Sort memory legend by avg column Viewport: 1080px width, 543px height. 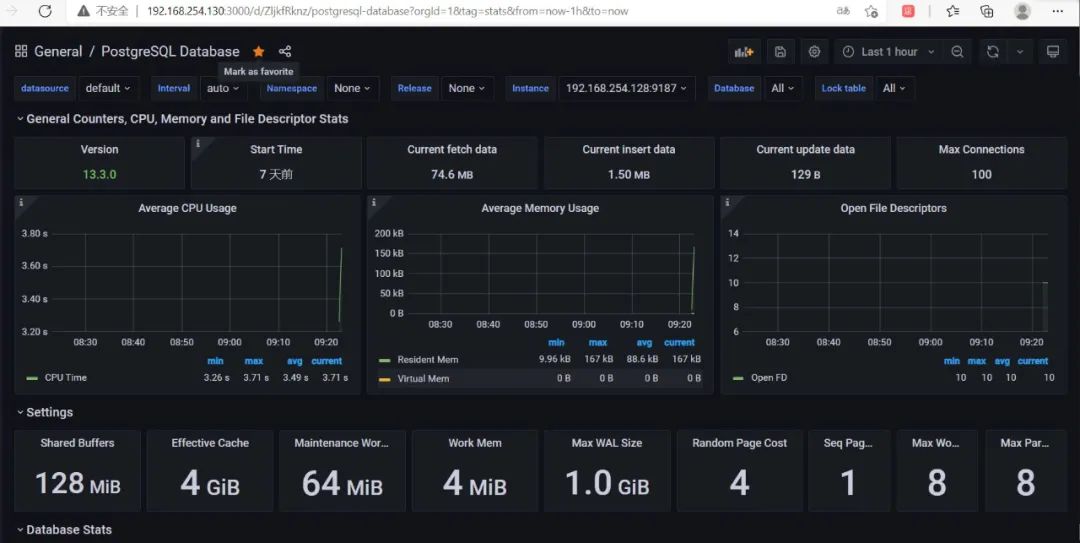644,342
